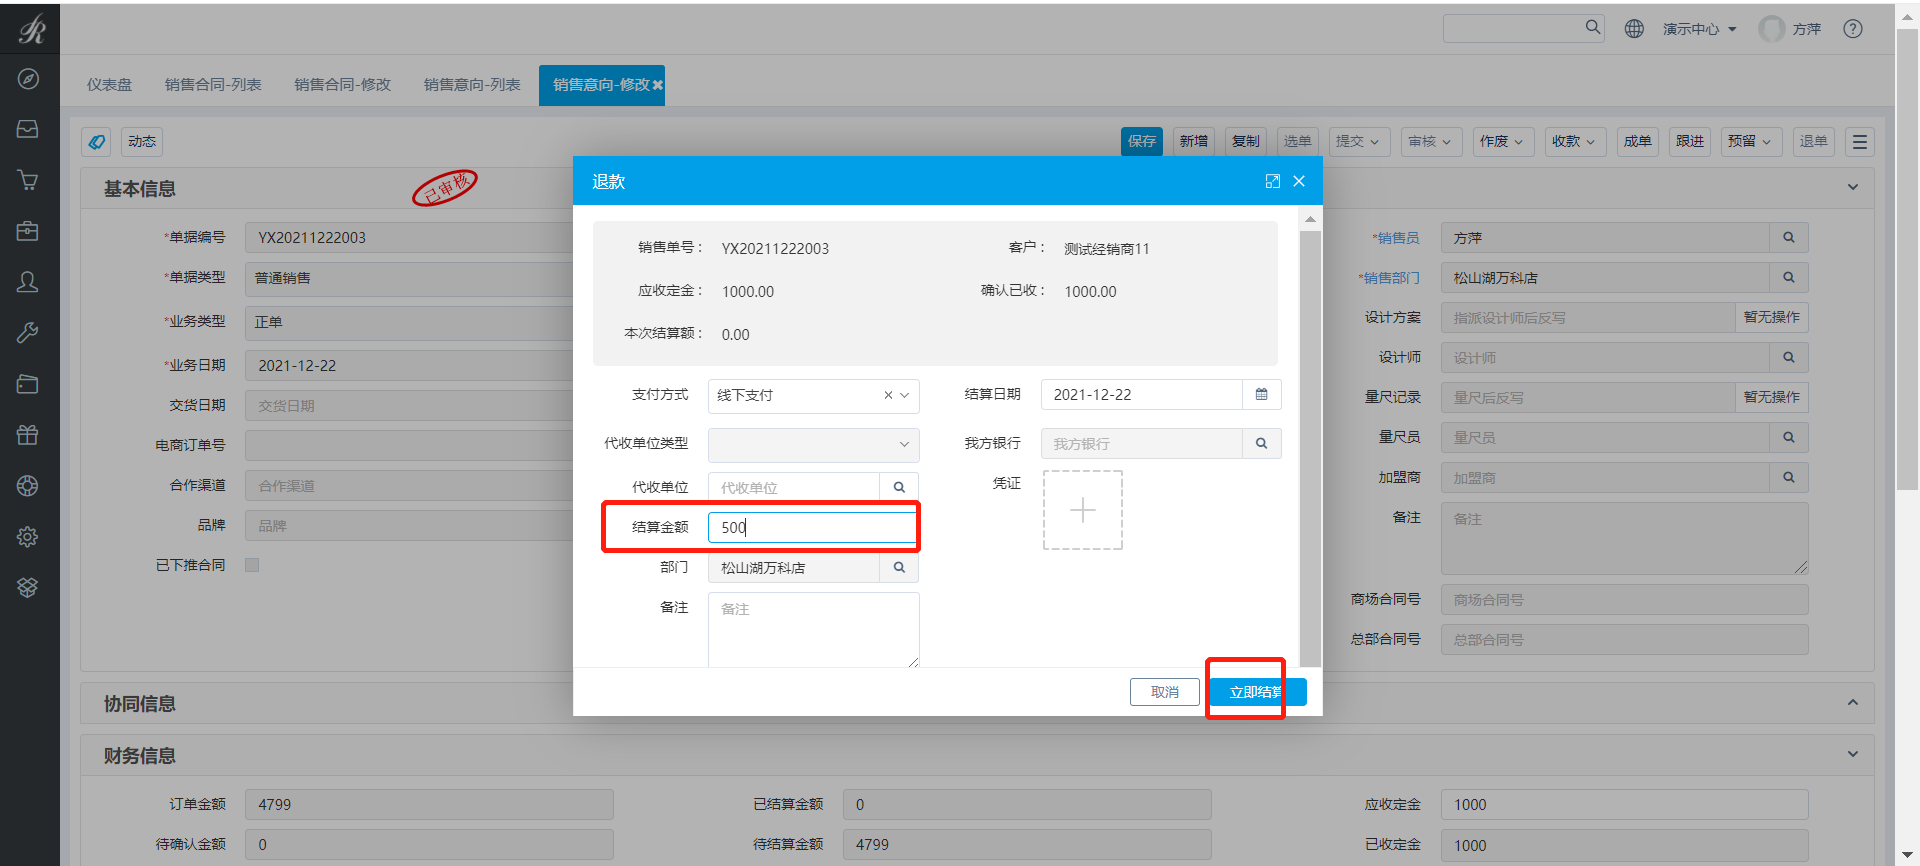This screenshot has height=866, width=1920.
Task: Click 取消 in the refund dialog
Action: 1165,692
